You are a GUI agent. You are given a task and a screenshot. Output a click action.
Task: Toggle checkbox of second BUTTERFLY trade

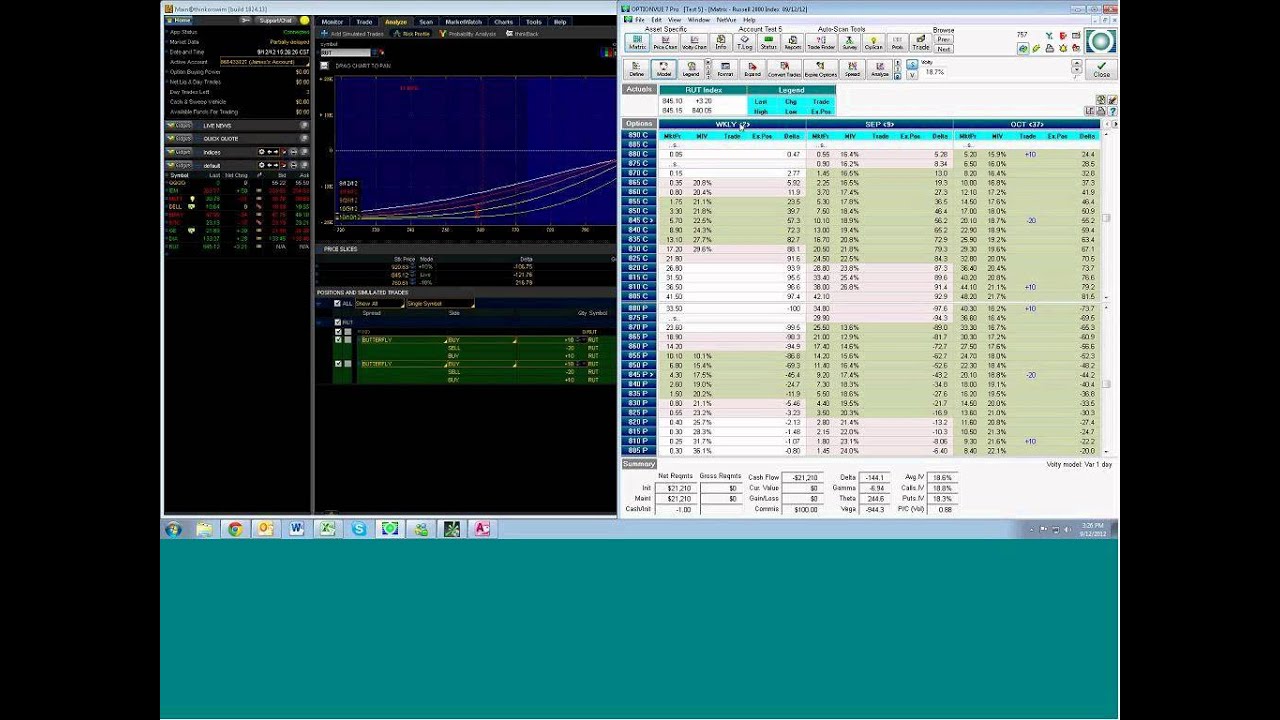coord(338,364)
